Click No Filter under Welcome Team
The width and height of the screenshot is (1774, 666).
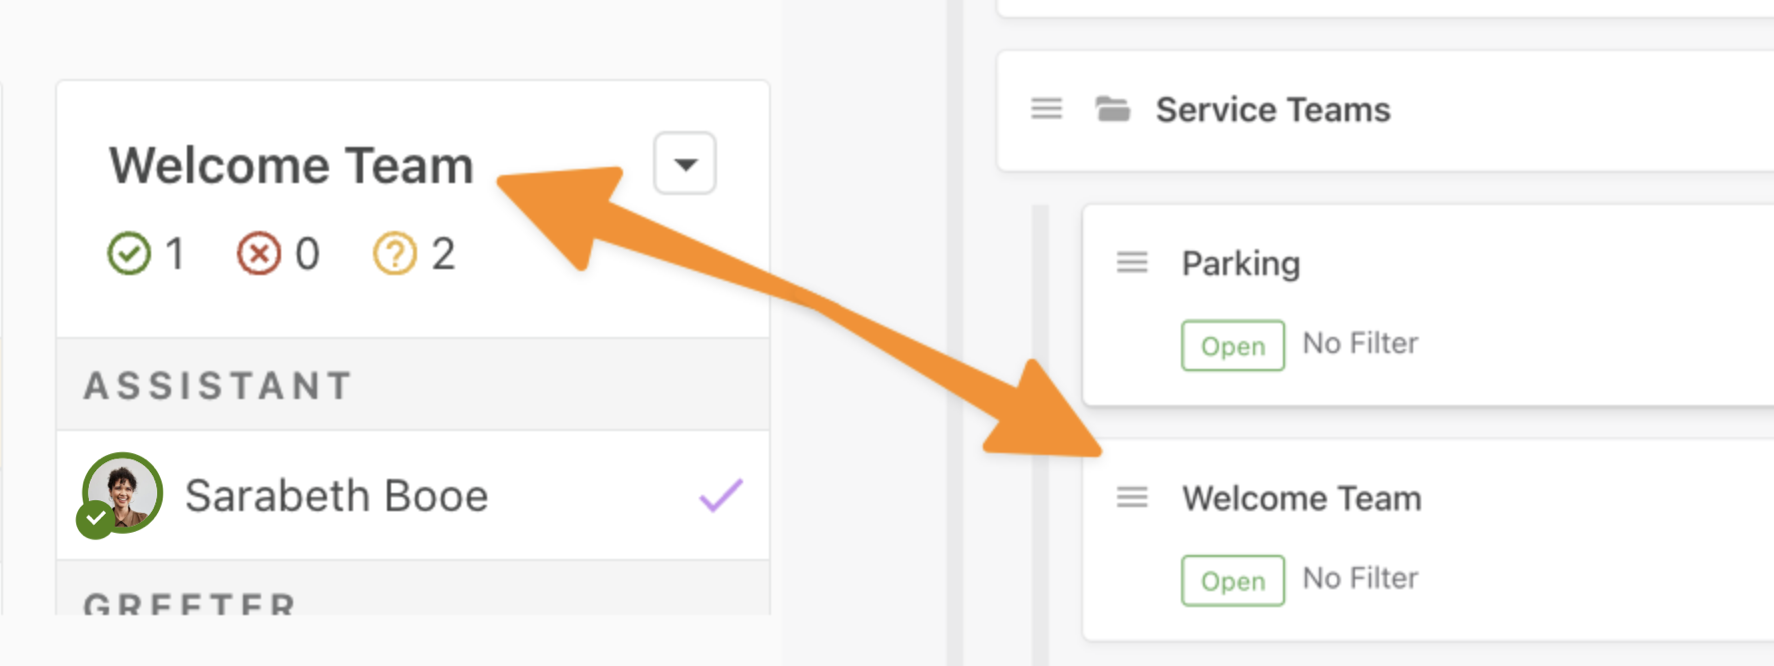point(1360,578)
